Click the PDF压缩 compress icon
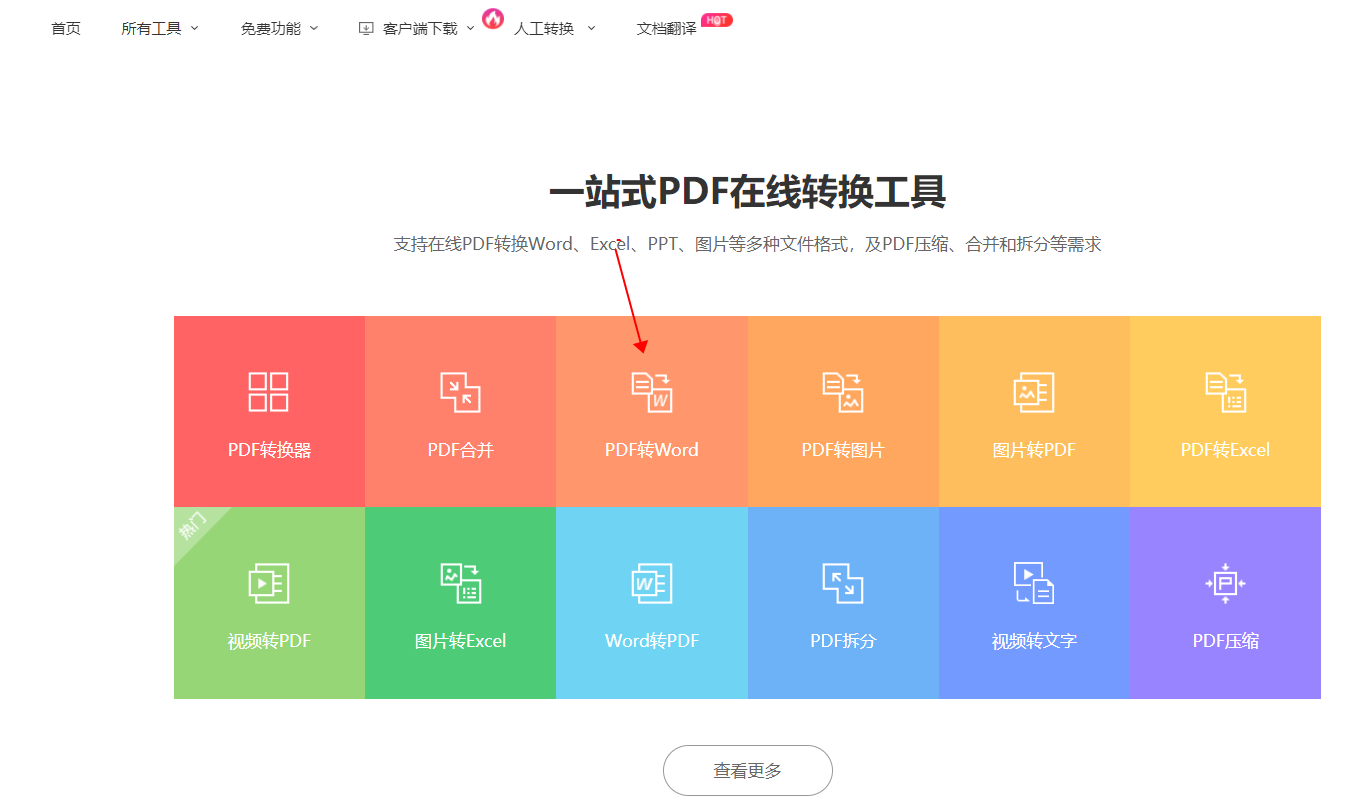Screen dimensions: 1365x805 [1225, 583]
